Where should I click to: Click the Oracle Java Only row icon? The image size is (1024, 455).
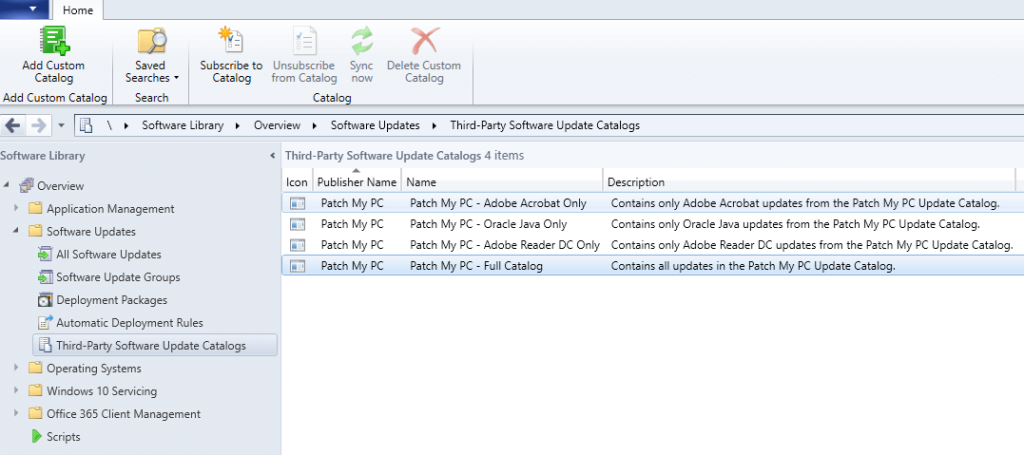tap(298, 224)
